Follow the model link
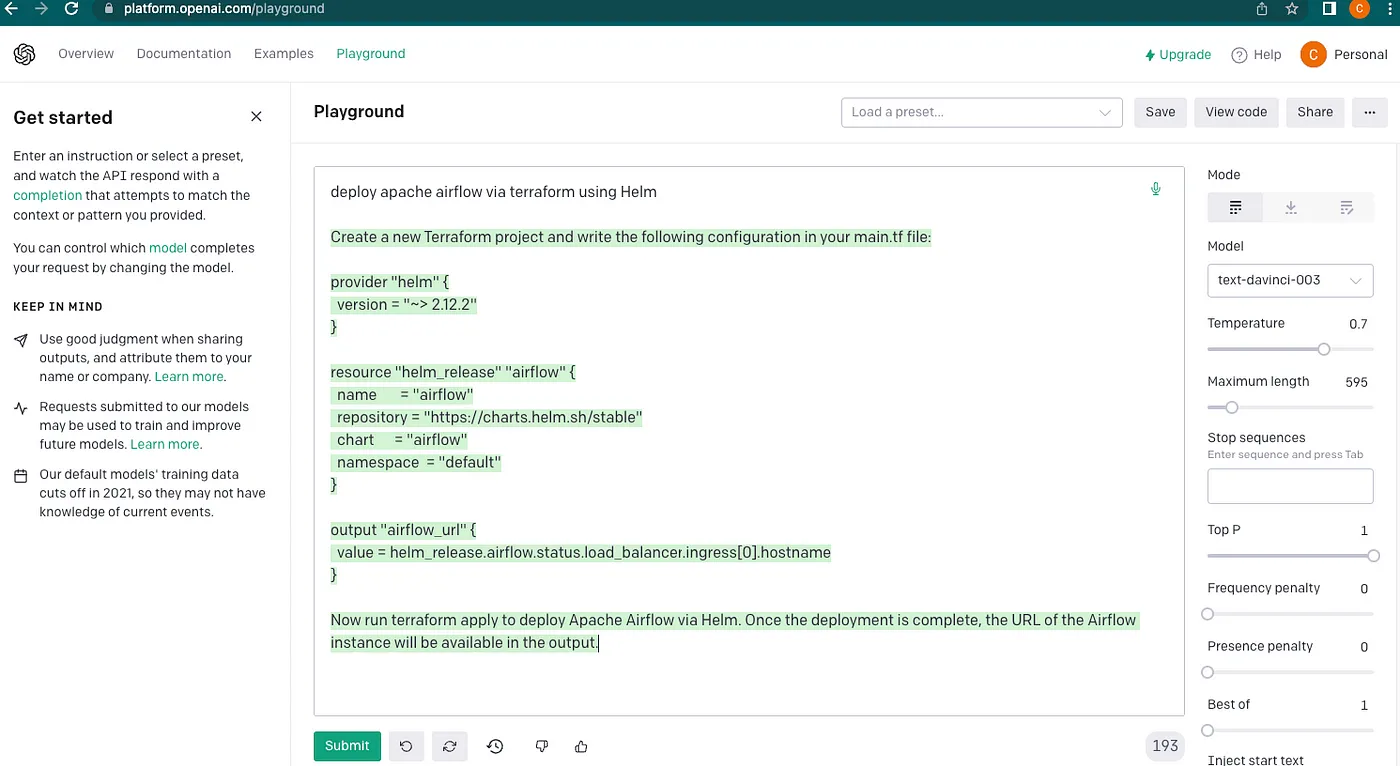 pyautogui.click(x=168, y=248)
